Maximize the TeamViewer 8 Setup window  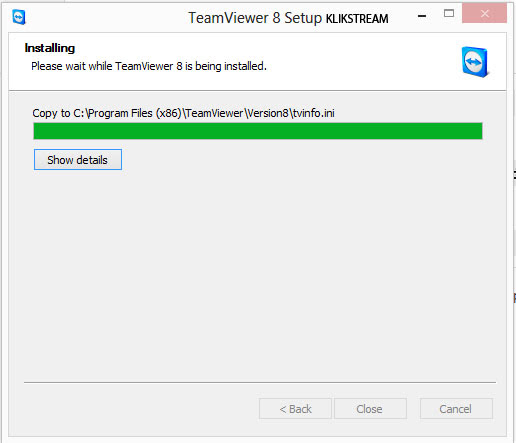449,14
